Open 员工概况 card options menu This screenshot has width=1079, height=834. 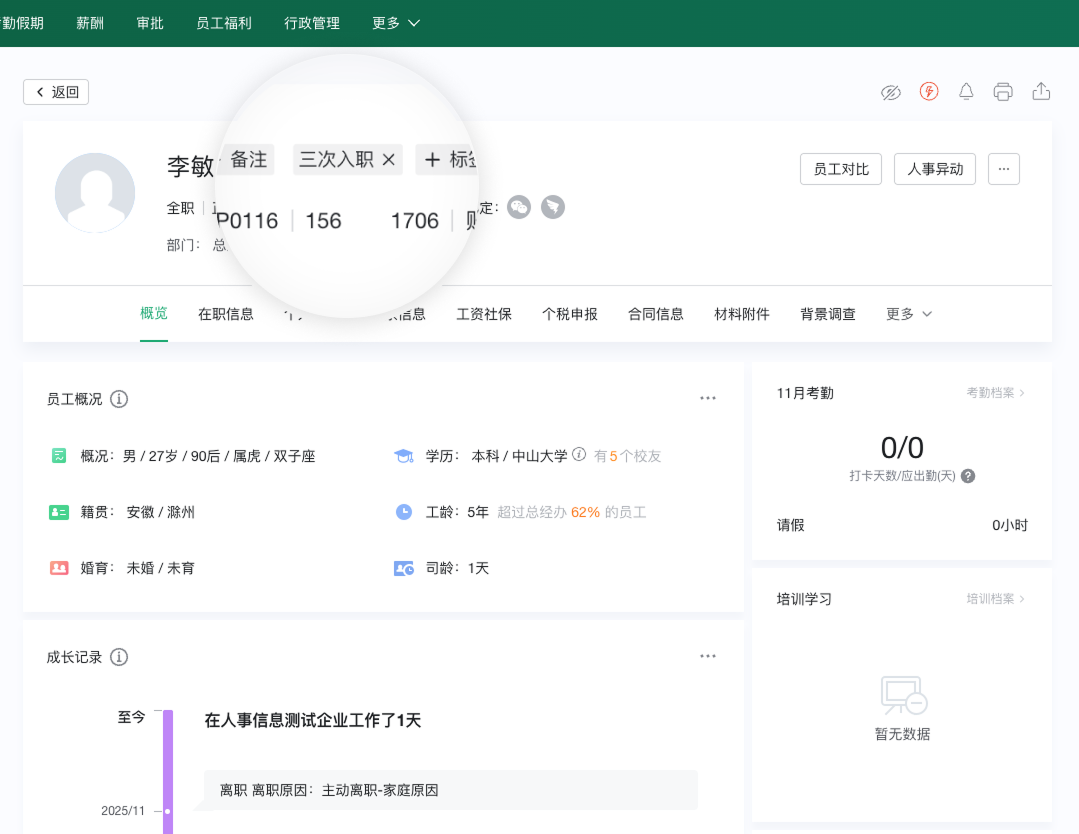[x=708, y=398]
